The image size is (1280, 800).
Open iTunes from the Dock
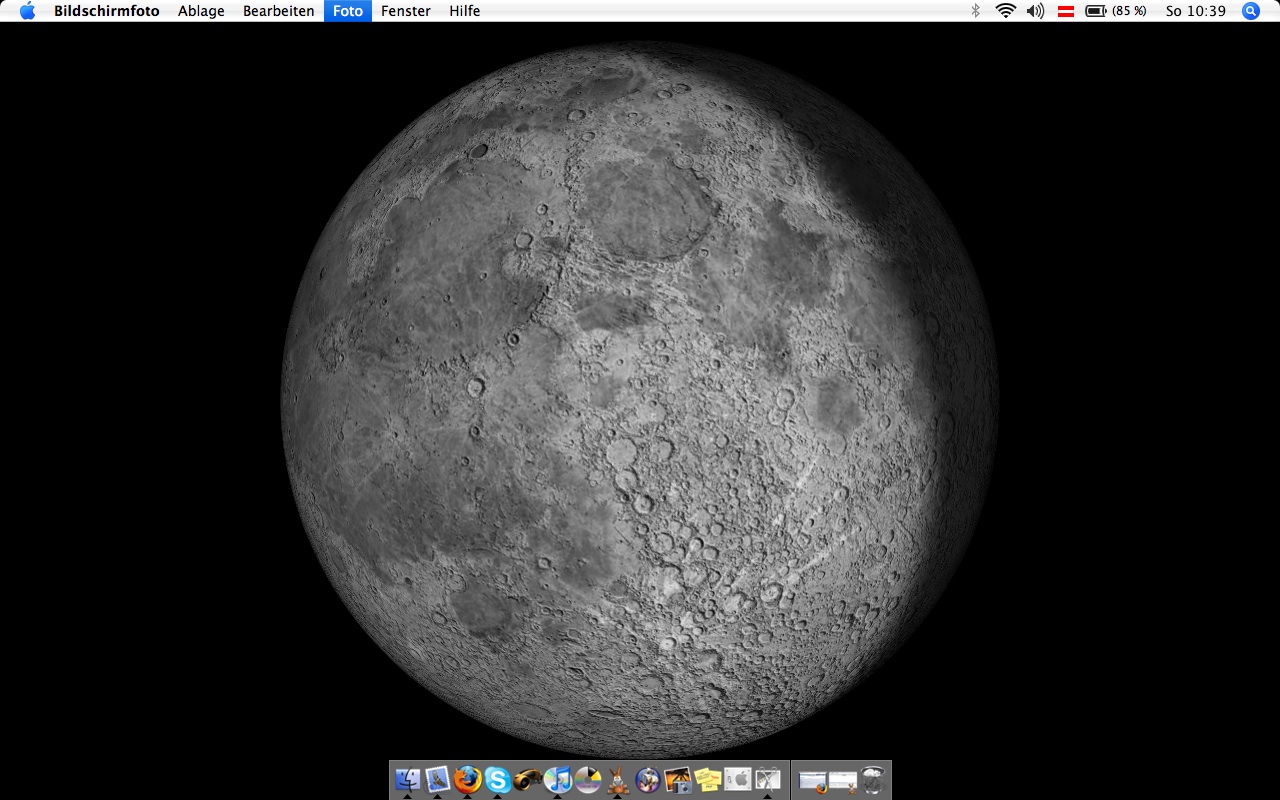(x=557, y=779)
